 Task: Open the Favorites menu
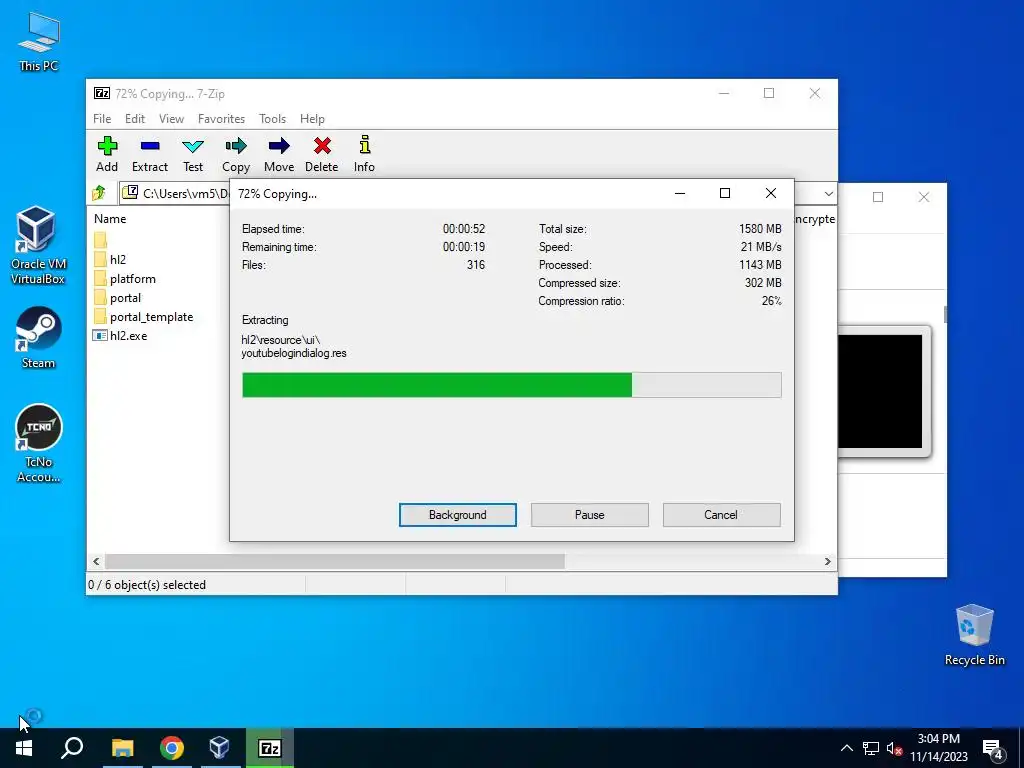click(221, 119)
